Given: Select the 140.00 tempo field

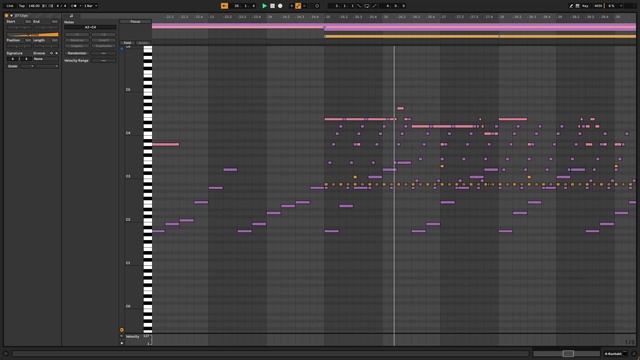Looking at the screenshot, I should (34, 6).
